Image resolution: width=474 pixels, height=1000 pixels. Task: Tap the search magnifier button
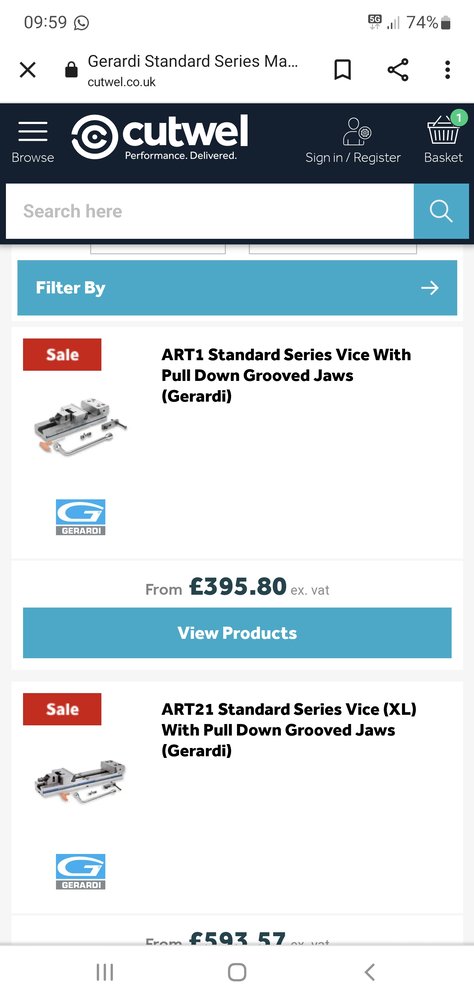[x=441, y=211]
